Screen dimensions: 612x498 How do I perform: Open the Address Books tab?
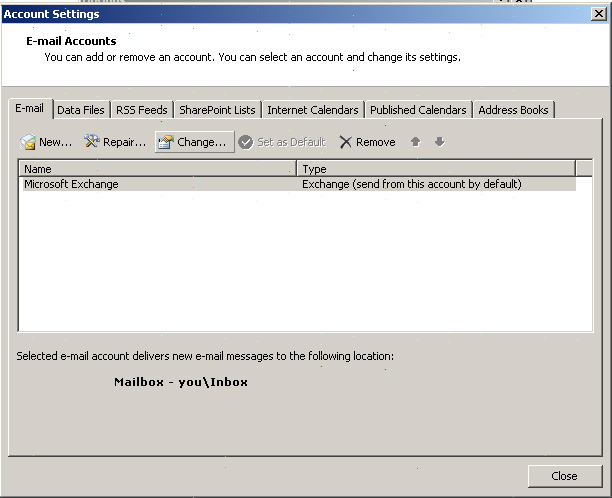point(513,110)
